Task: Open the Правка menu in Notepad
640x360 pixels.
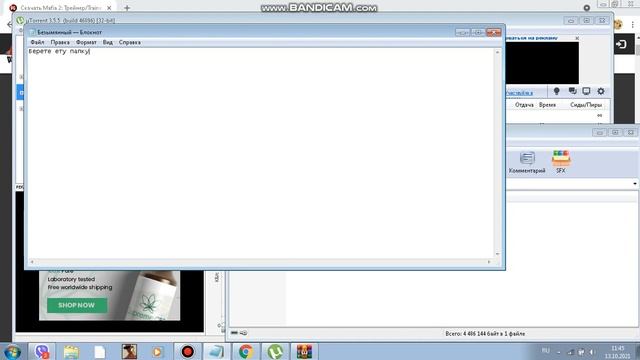Action: click(x=60, y=42)
